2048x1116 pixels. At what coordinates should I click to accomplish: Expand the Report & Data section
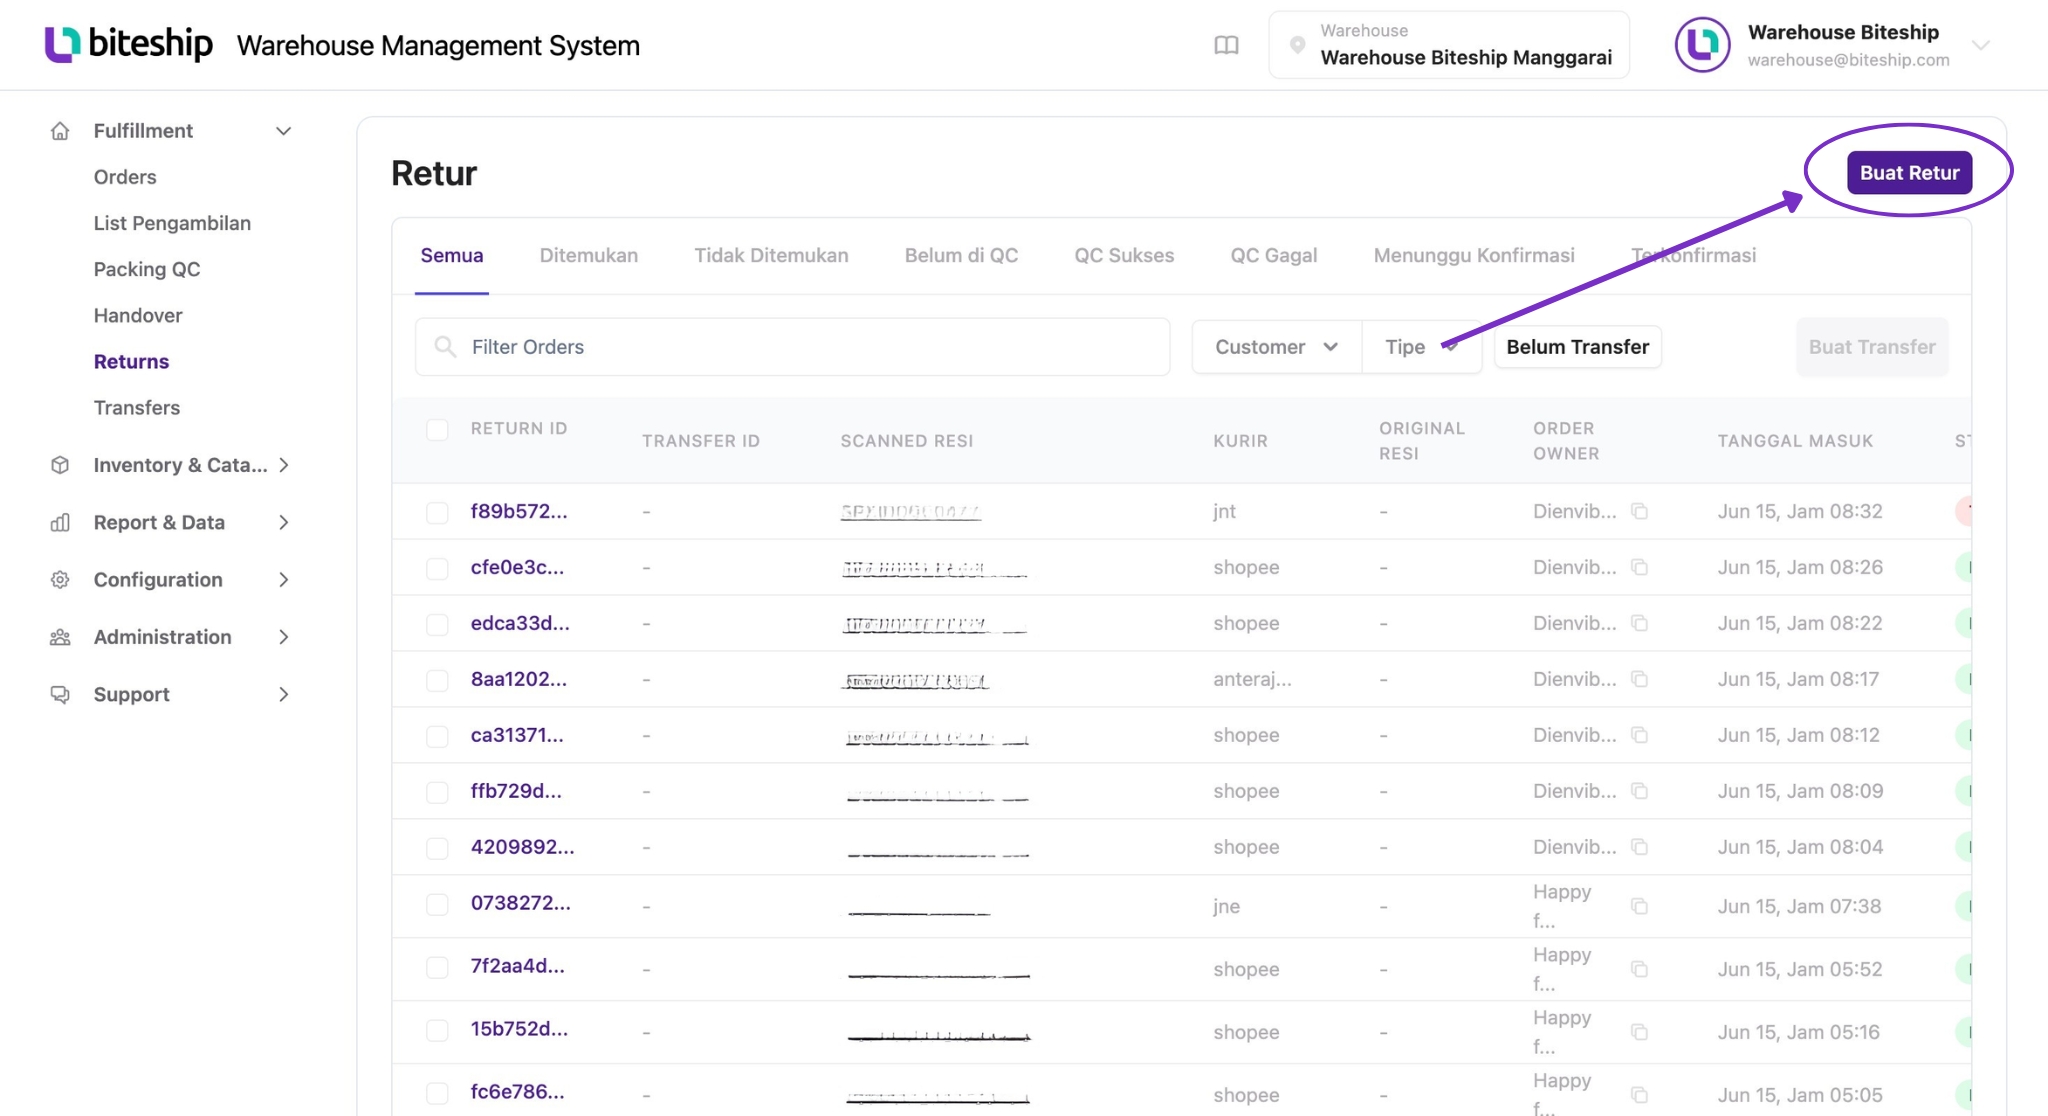coord(284,522)
